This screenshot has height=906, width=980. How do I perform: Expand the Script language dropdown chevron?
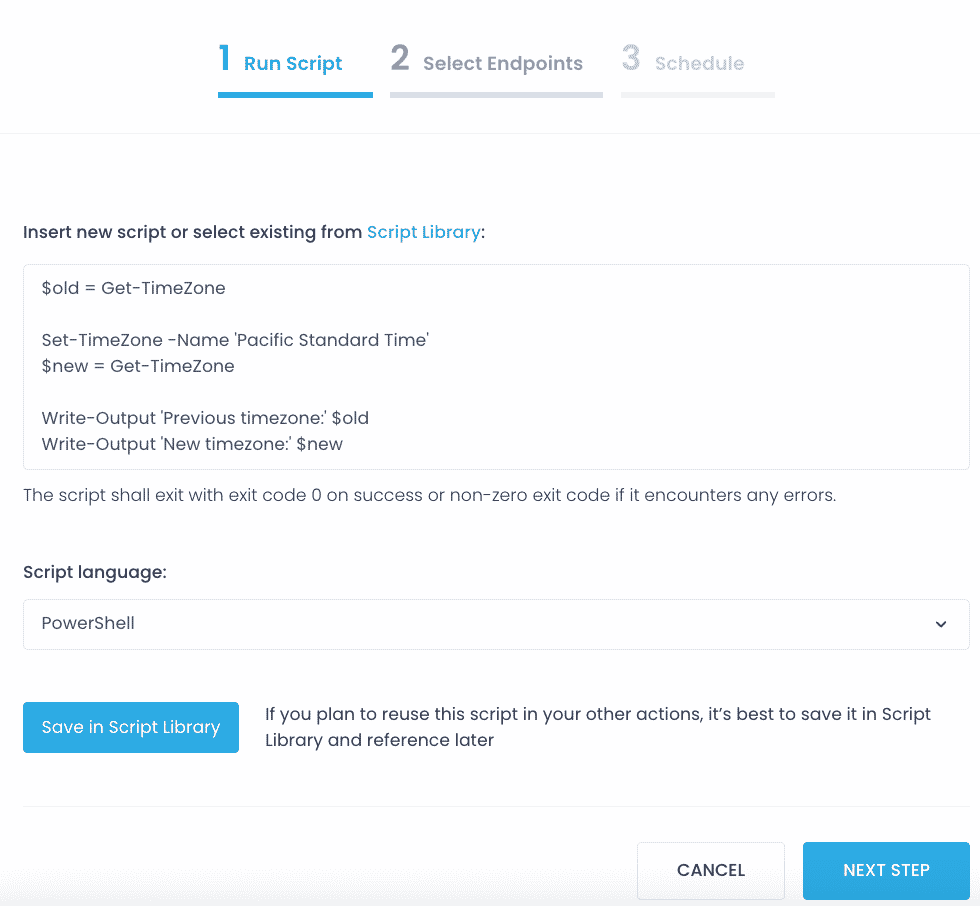[941, 624]
